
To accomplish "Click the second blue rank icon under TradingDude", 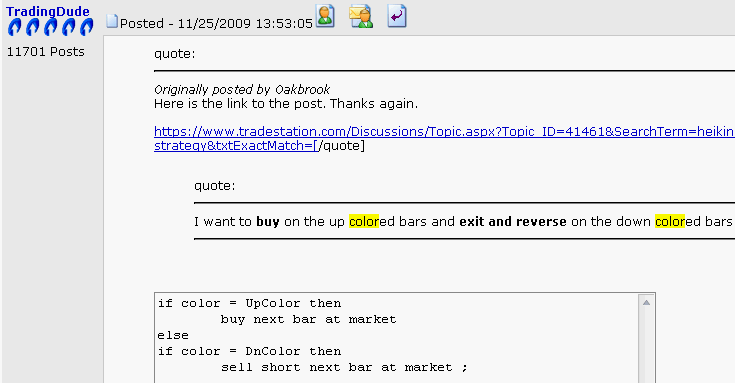I will (32, 27).
